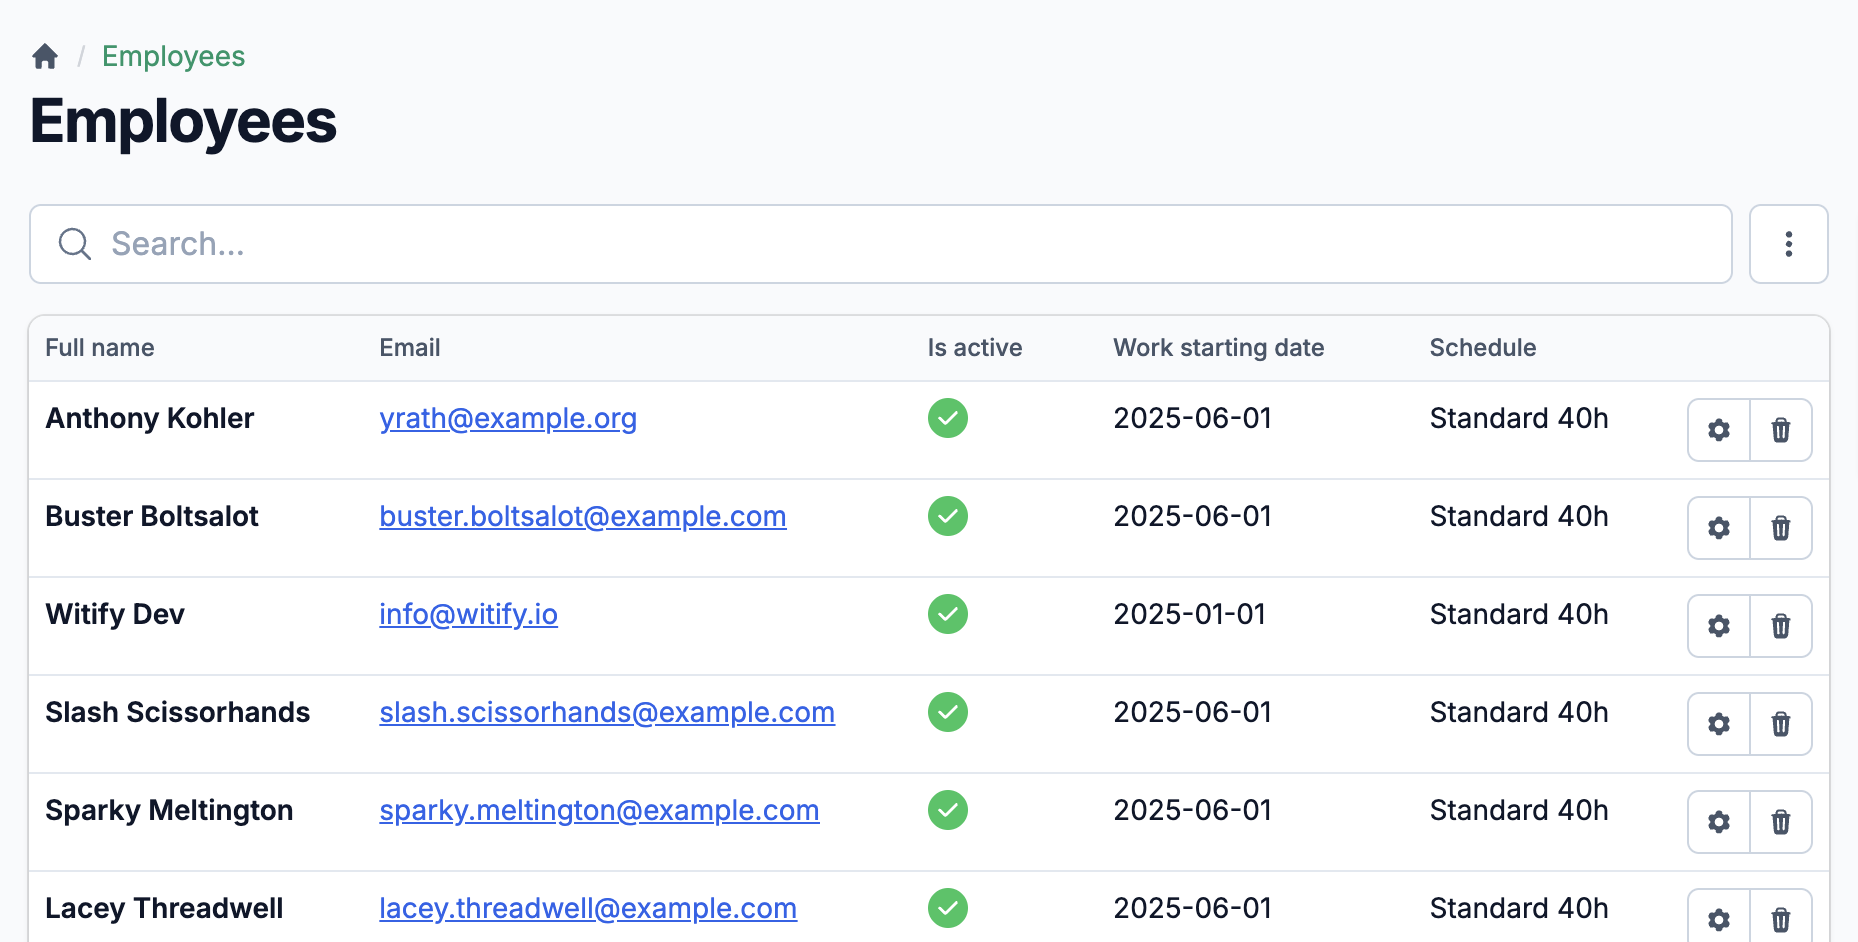Image resolution: width=1858 pixels, height=942 pixels.
Task: Click the Employees page heading
Action: [x=183, y=122]
